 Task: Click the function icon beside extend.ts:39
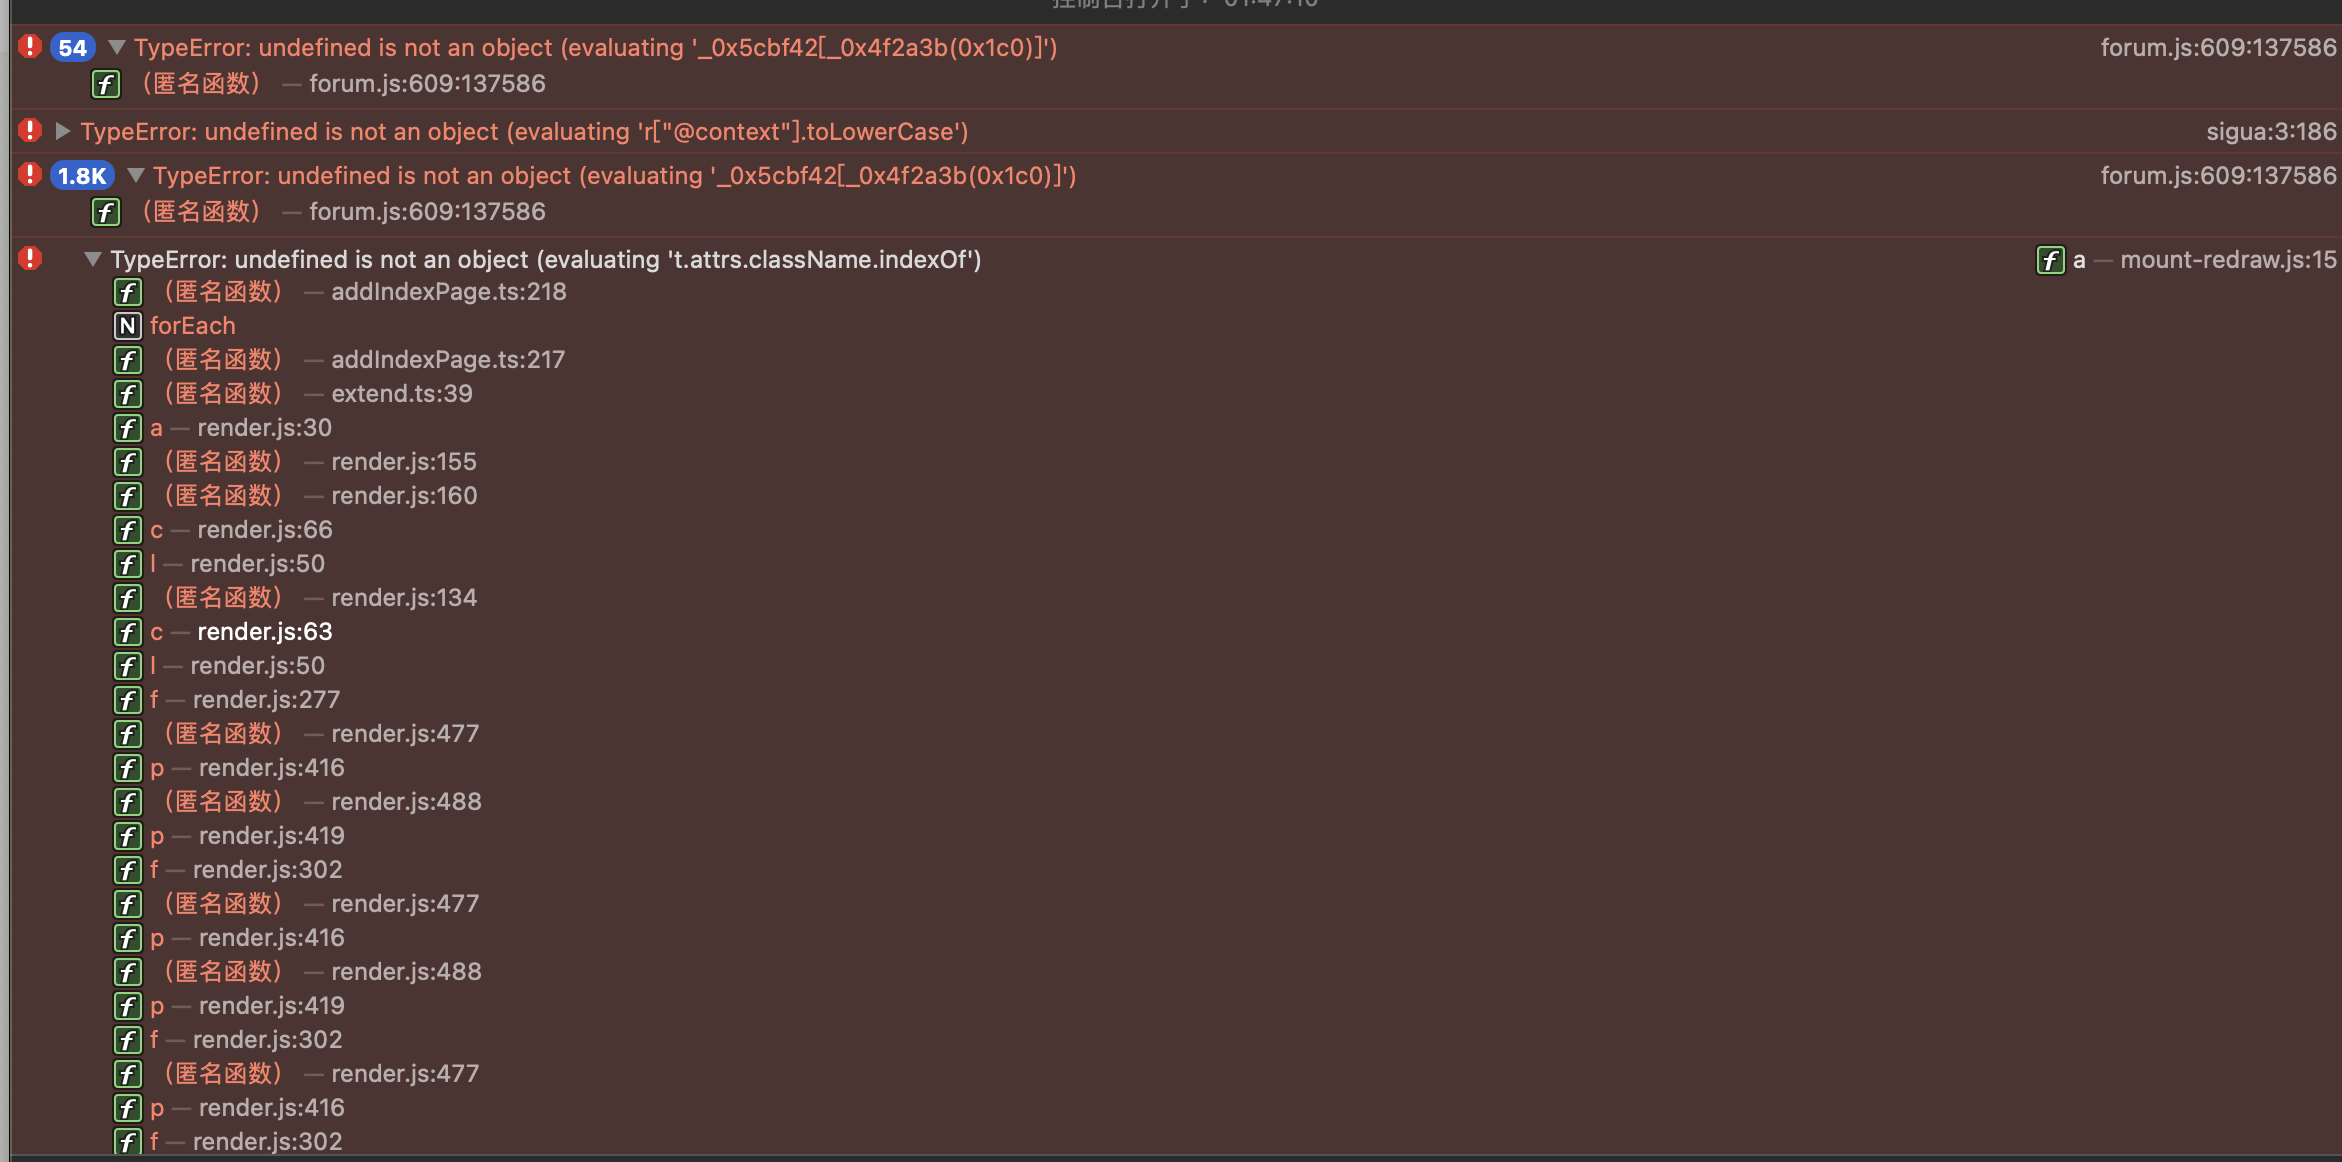pyautogui.click(x=128, y=394)
